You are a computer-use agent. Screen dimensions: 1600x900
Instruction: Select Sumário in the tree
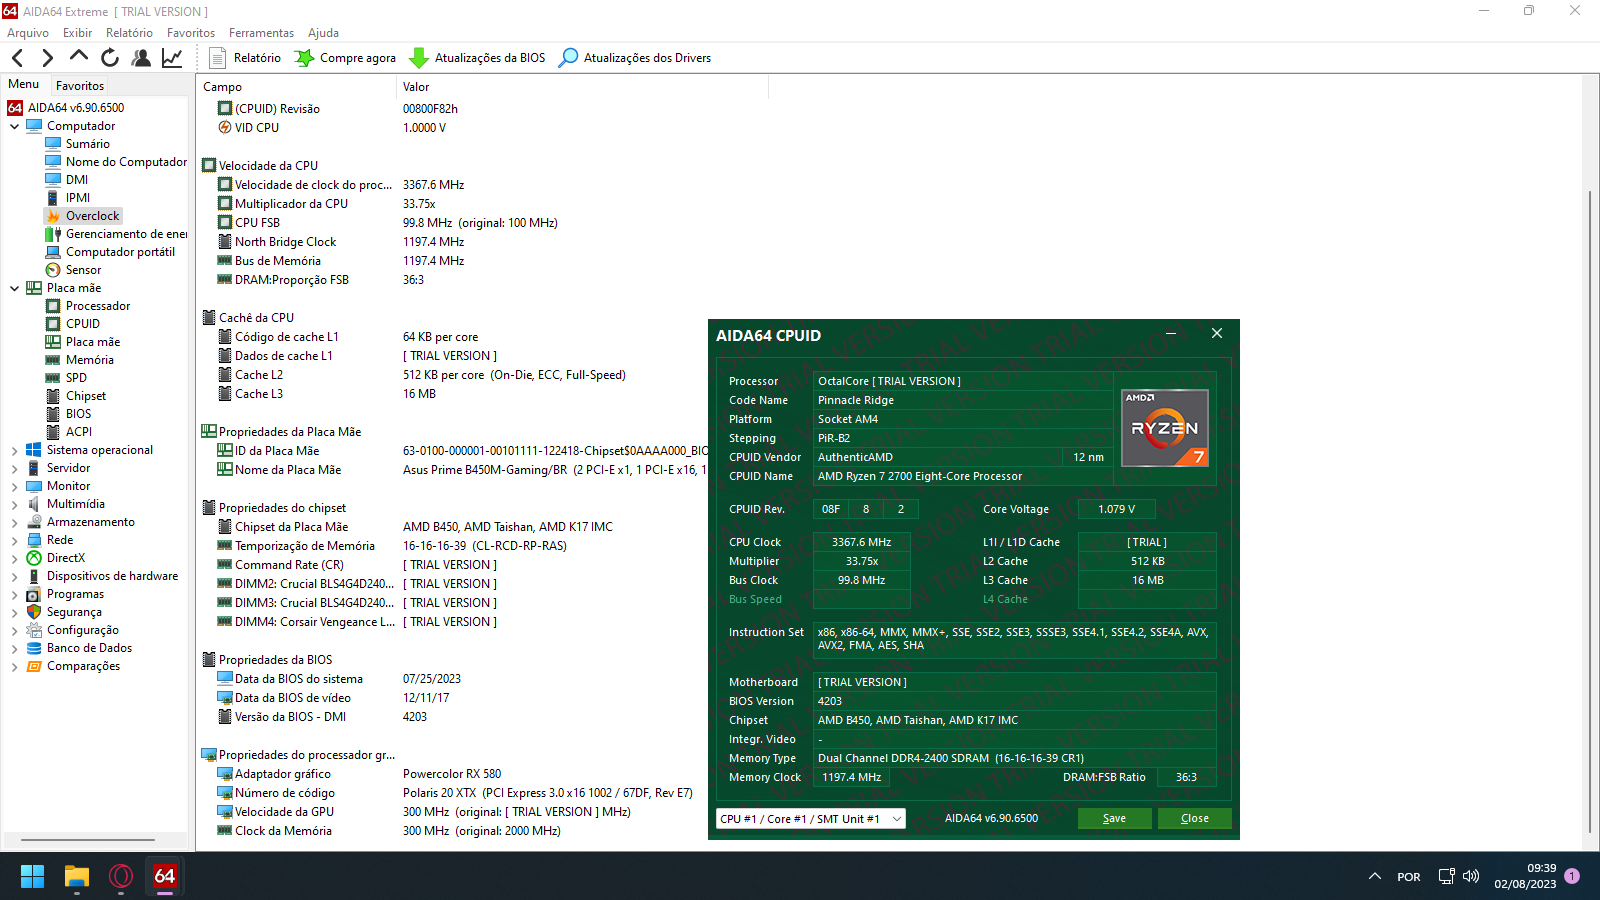[x=88, y=144]
